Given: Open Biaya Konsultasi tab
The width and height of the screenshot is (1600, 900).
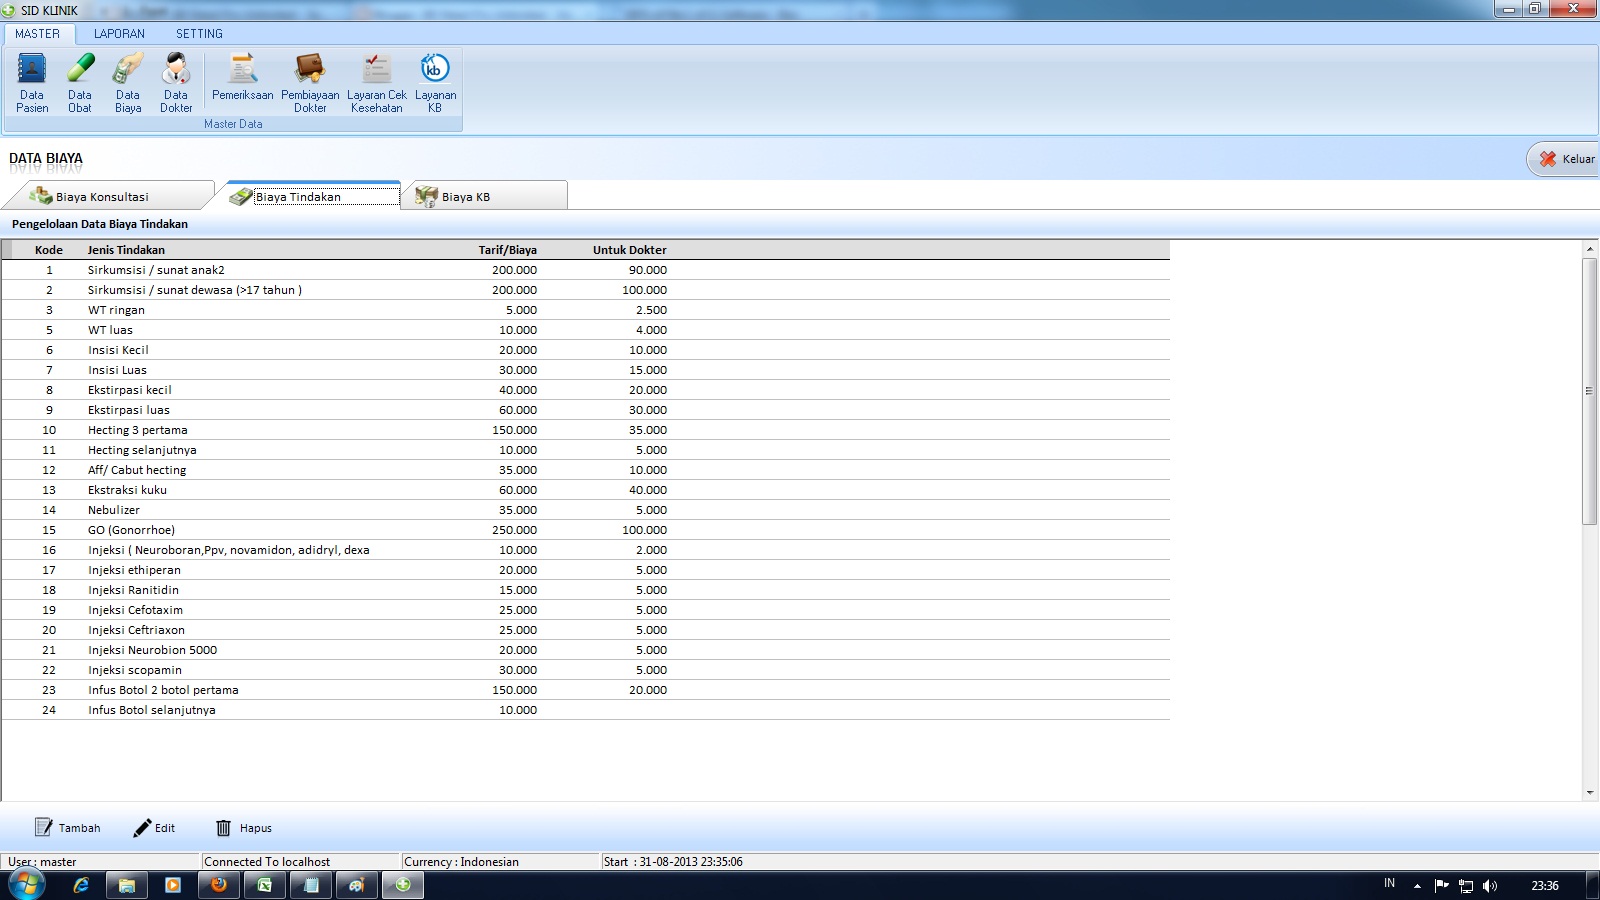Looking at the screenshot, I should point(108,196).
